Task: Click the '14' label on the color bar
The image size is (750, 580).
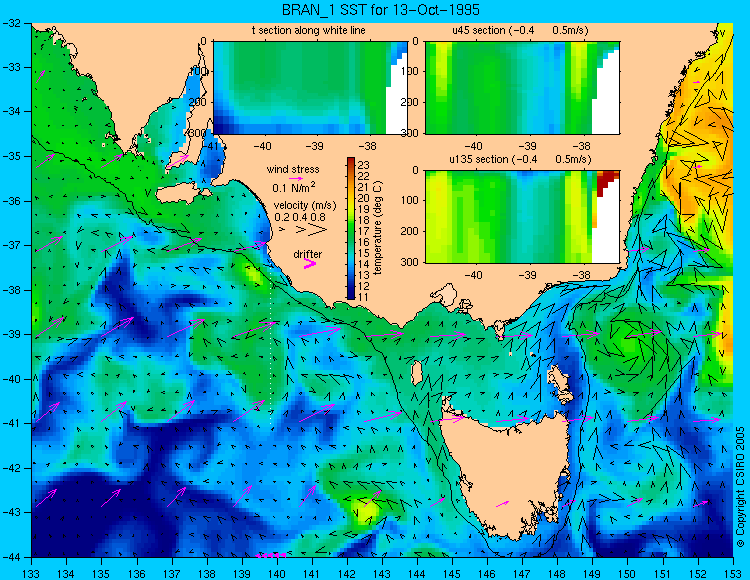Action: [363, 264]
